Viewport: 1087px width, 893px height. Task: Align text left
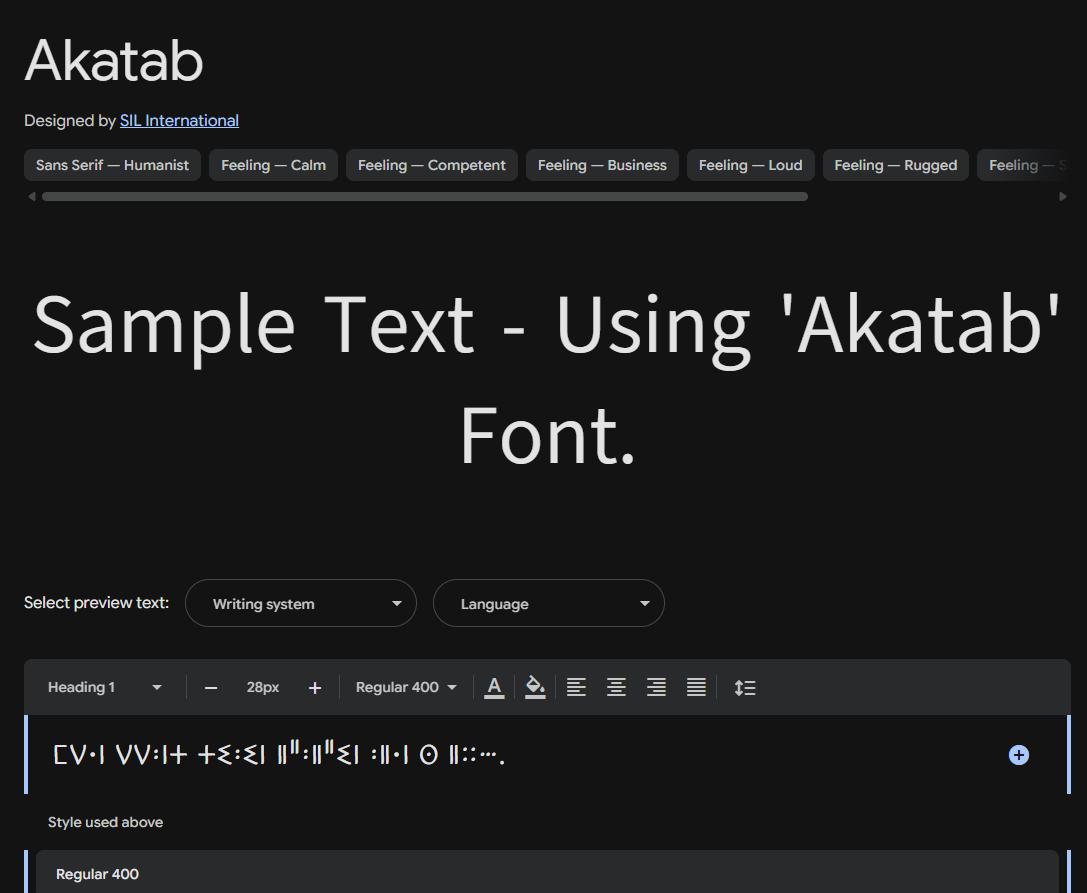point(576,687)
